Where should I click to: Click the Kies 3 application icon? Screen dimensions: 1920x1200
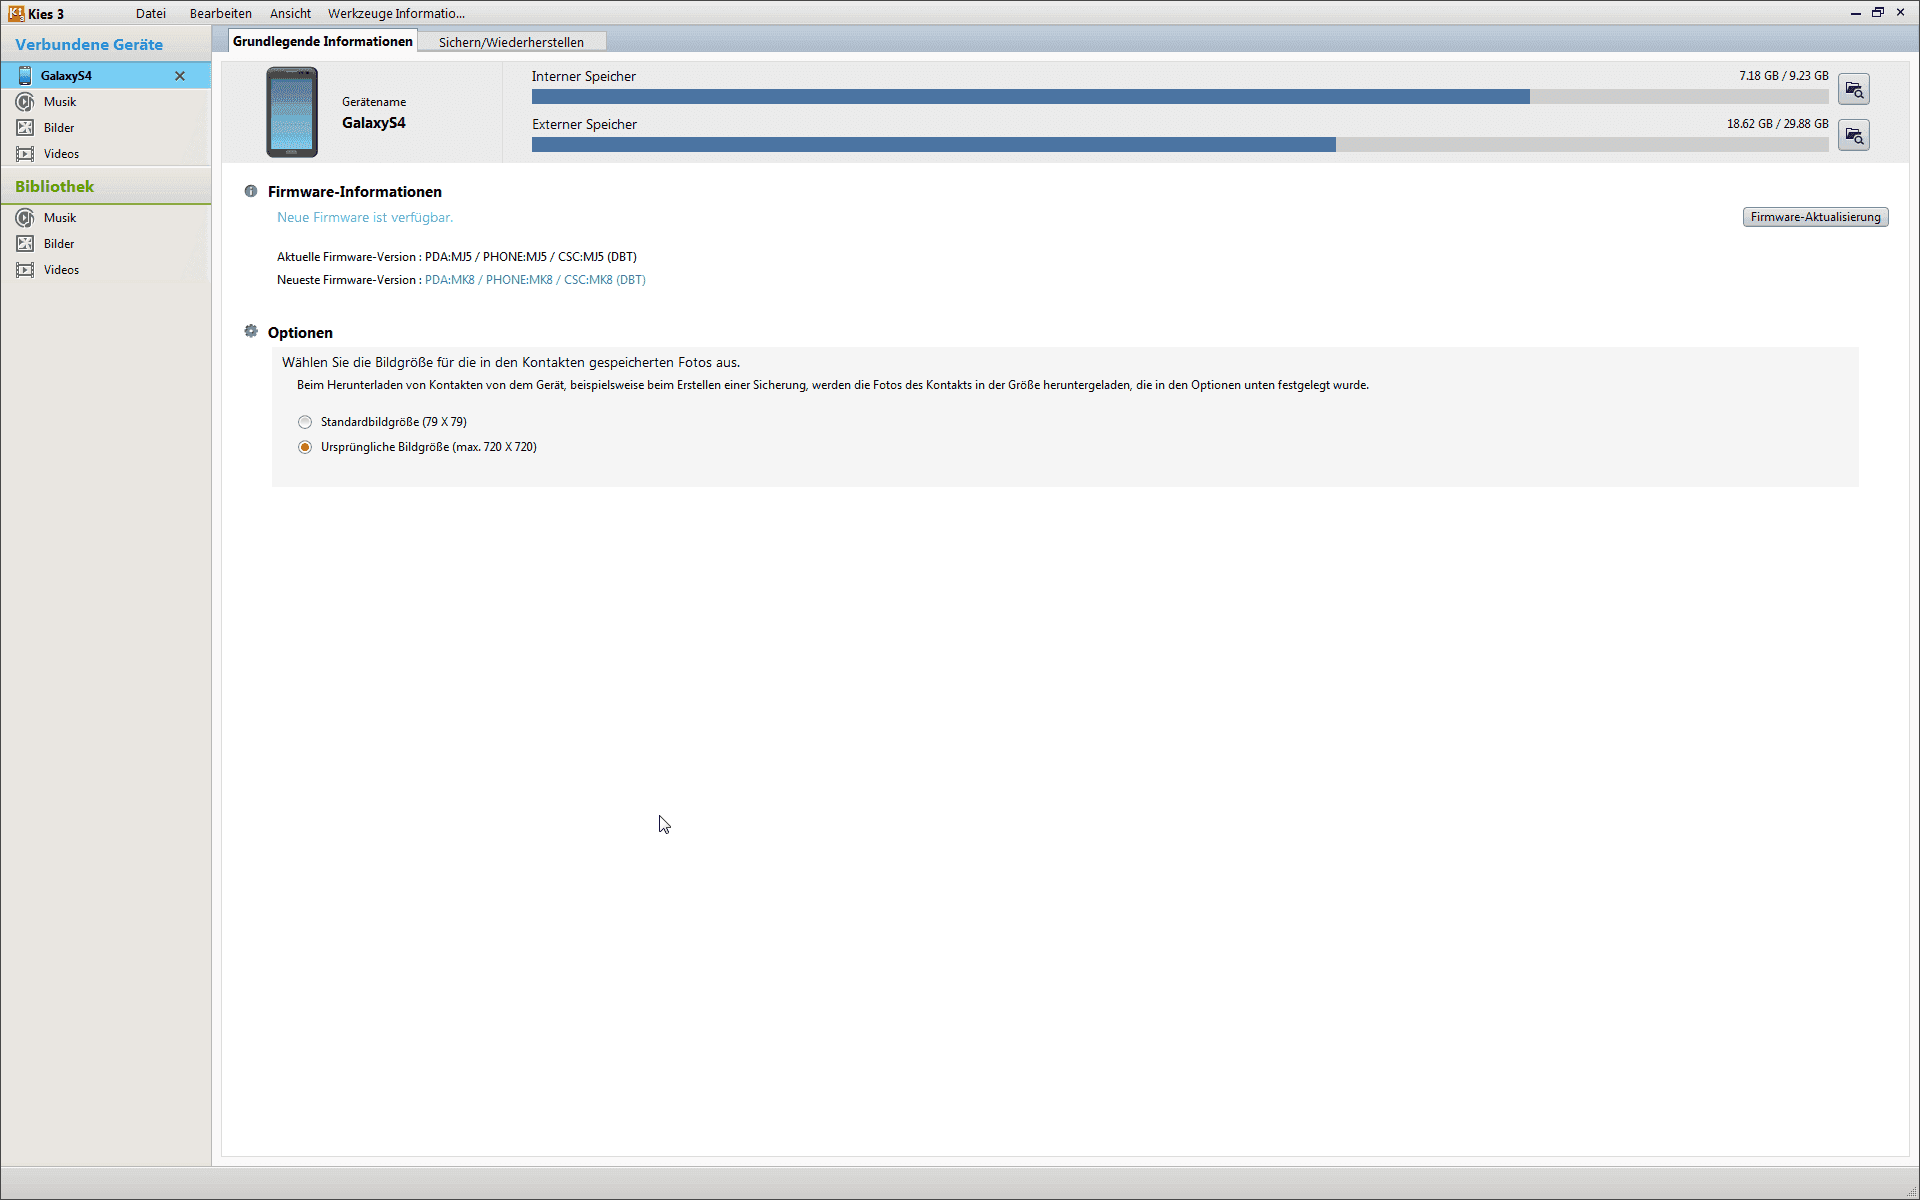tap(16, 13)
